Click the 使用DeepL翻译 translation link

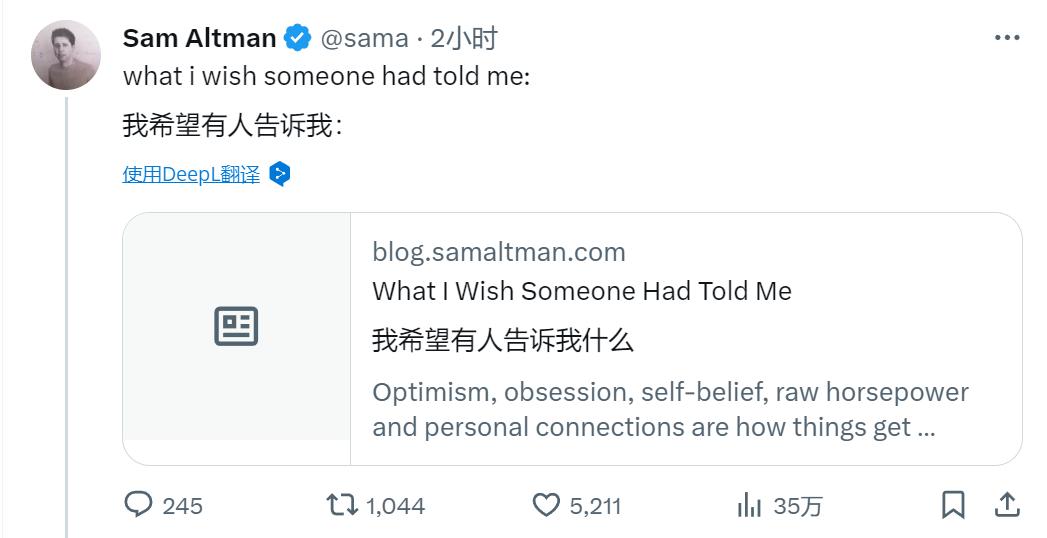(191, 174)
